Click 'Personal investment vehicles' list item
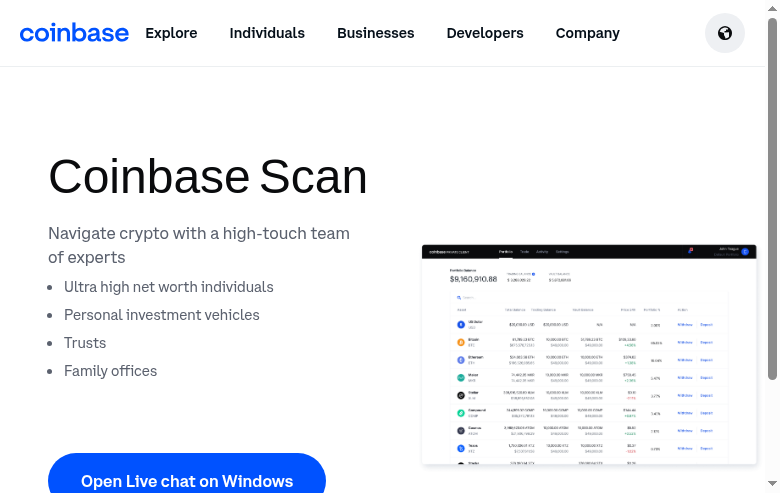Viewport: 780px width, 493px height. coord(162,315)
